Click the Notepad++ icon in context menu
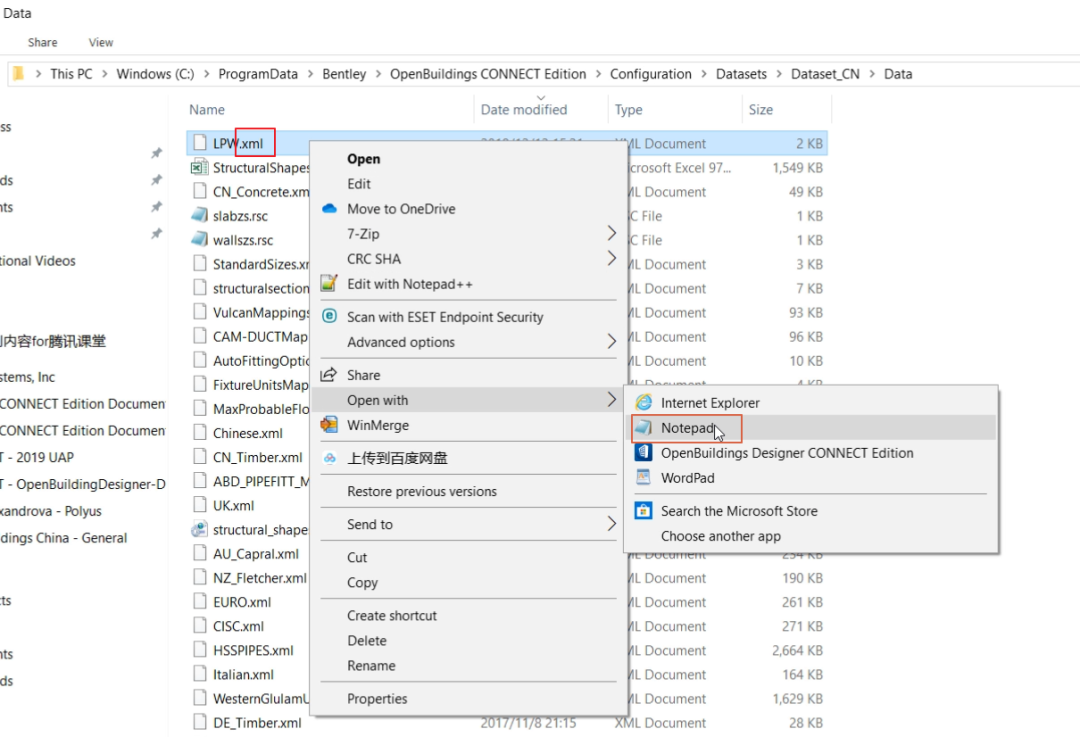The width and height of the screenshot is (1080, 737). pyautogui.click(x=329, y=283)
